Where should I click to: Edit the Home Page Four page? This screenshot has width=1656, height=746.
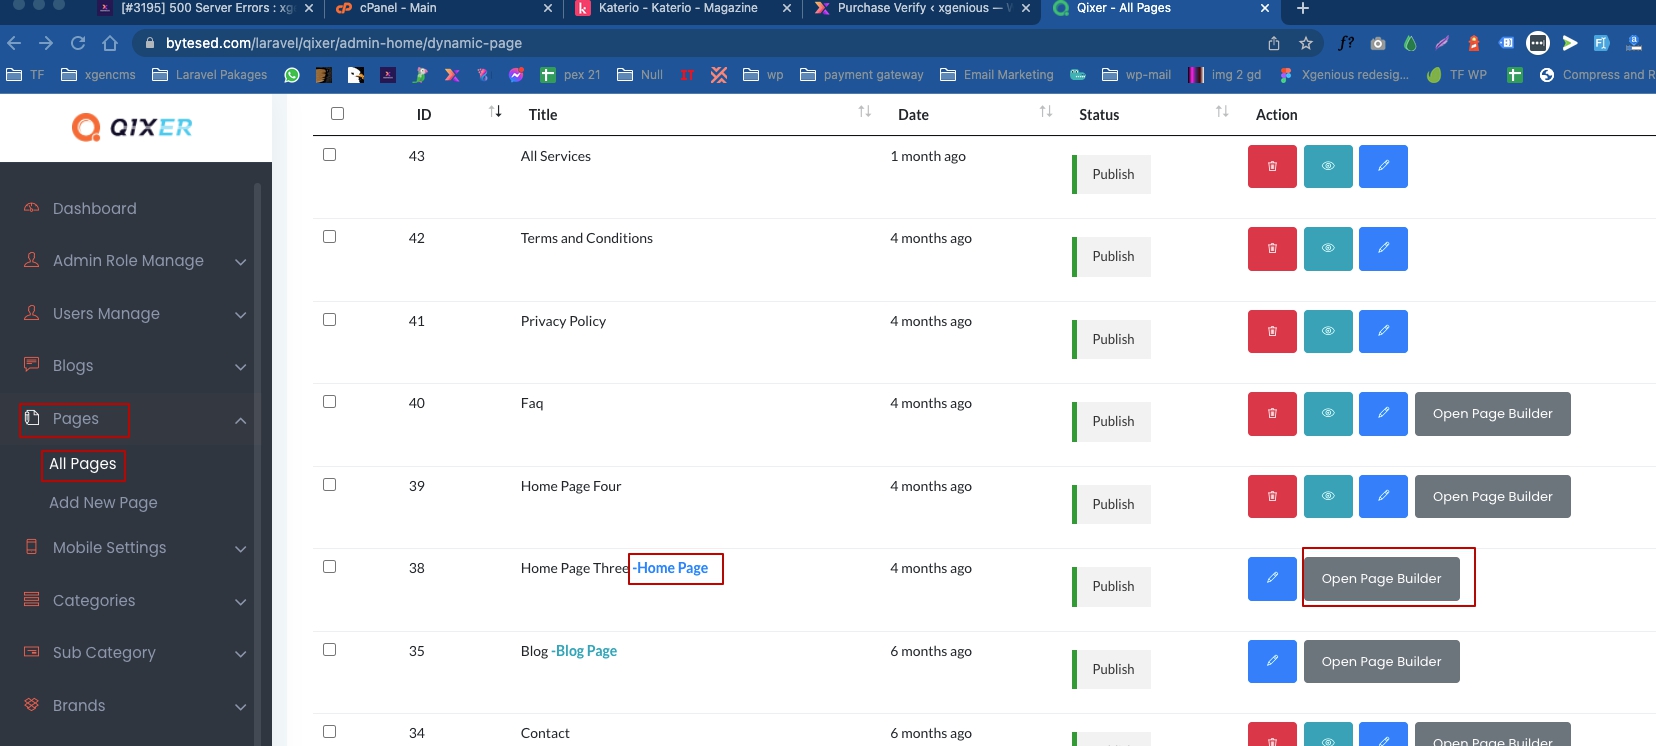[1383, 496]
